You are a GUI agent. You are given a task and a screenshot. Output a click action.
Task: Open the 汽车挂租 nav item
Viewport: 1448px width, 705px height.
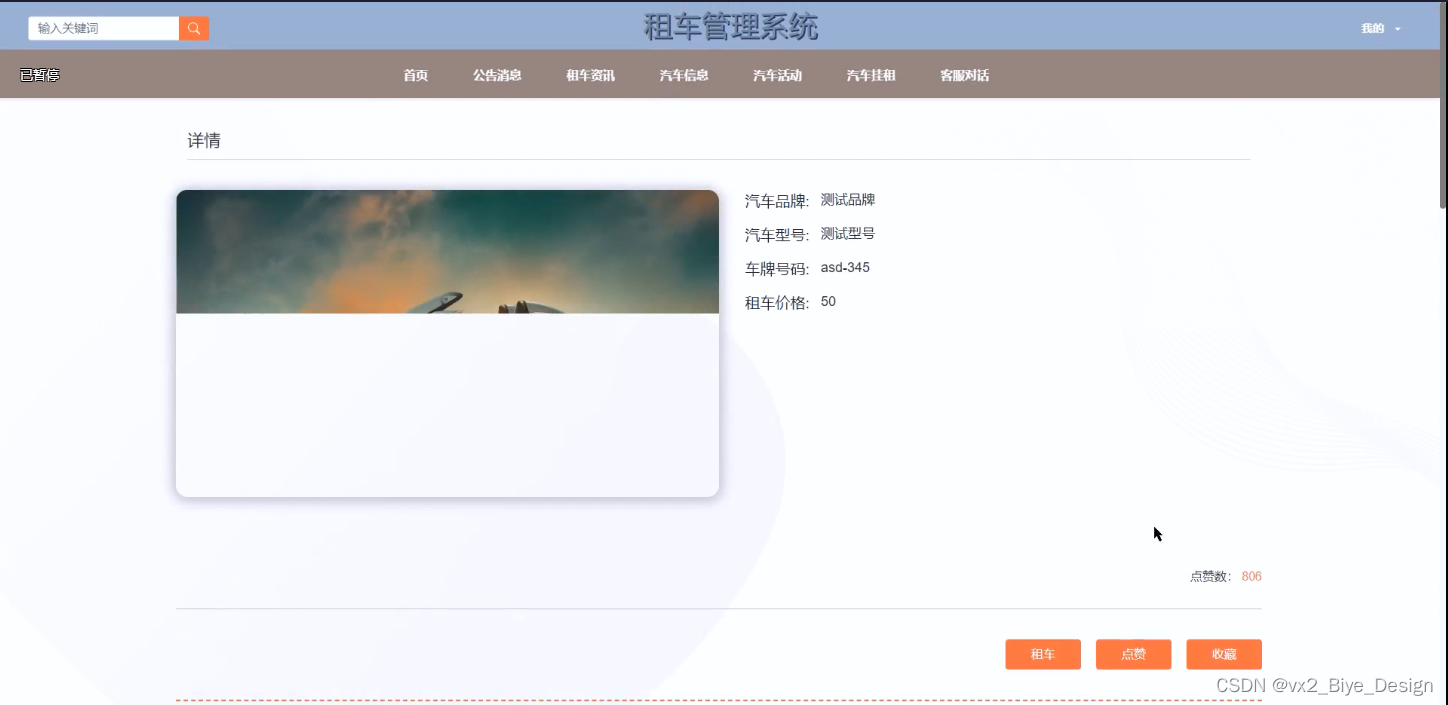(x=871, y=75)
